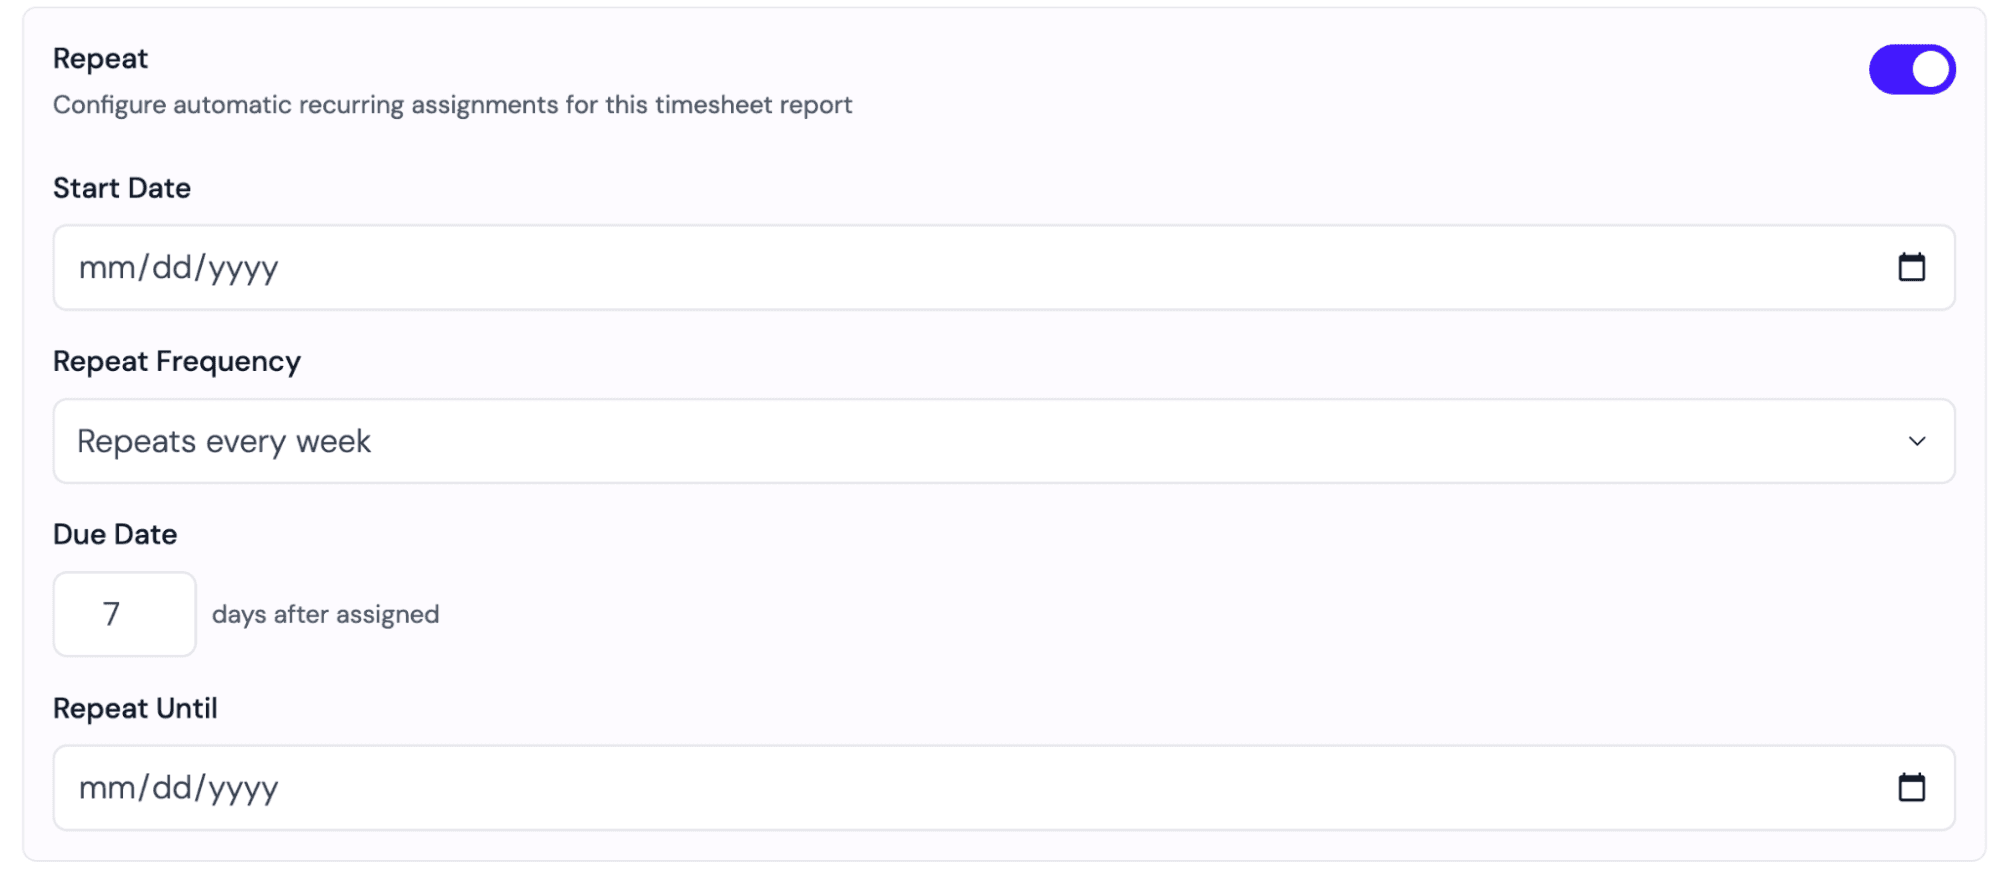The image size is (1999, 887).
Task: Click inside the days after assigned box
Action: point(124,613)
